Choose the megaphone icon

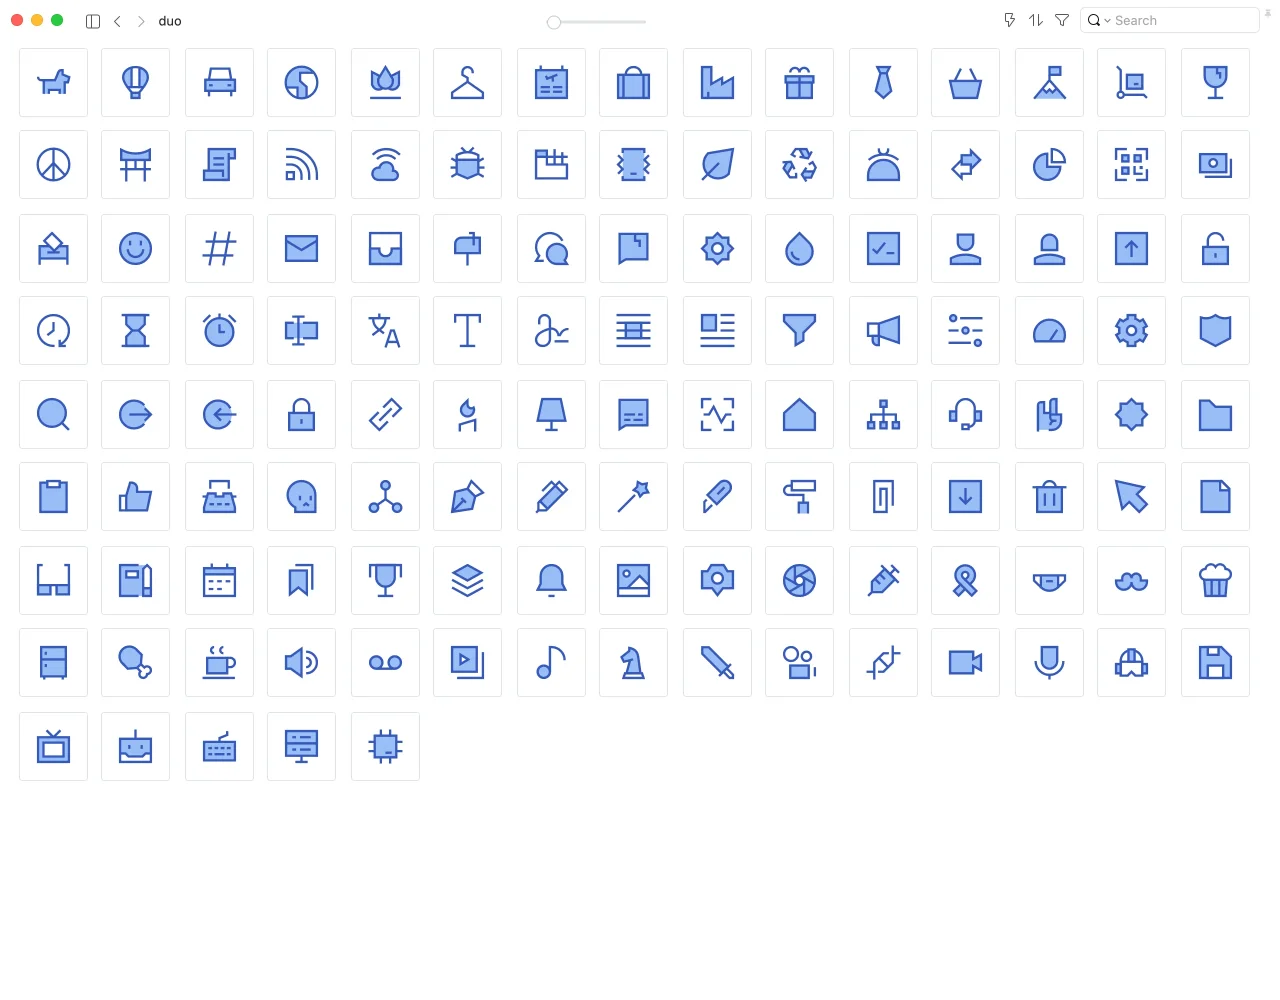[883, 331]
